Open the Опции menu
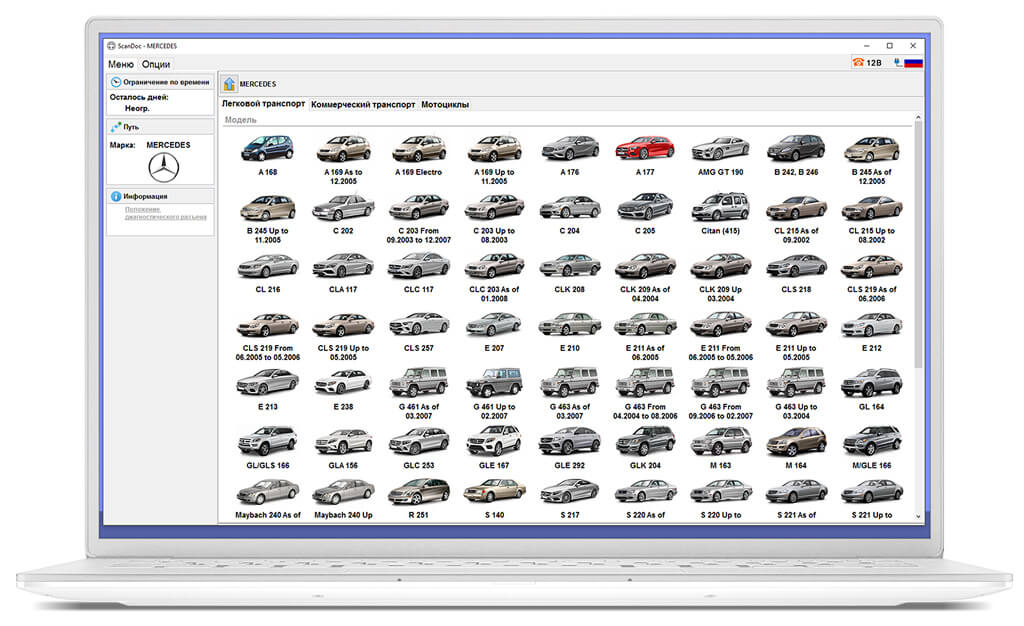Viewport: 1024px width, 626px height. point(156,64)
